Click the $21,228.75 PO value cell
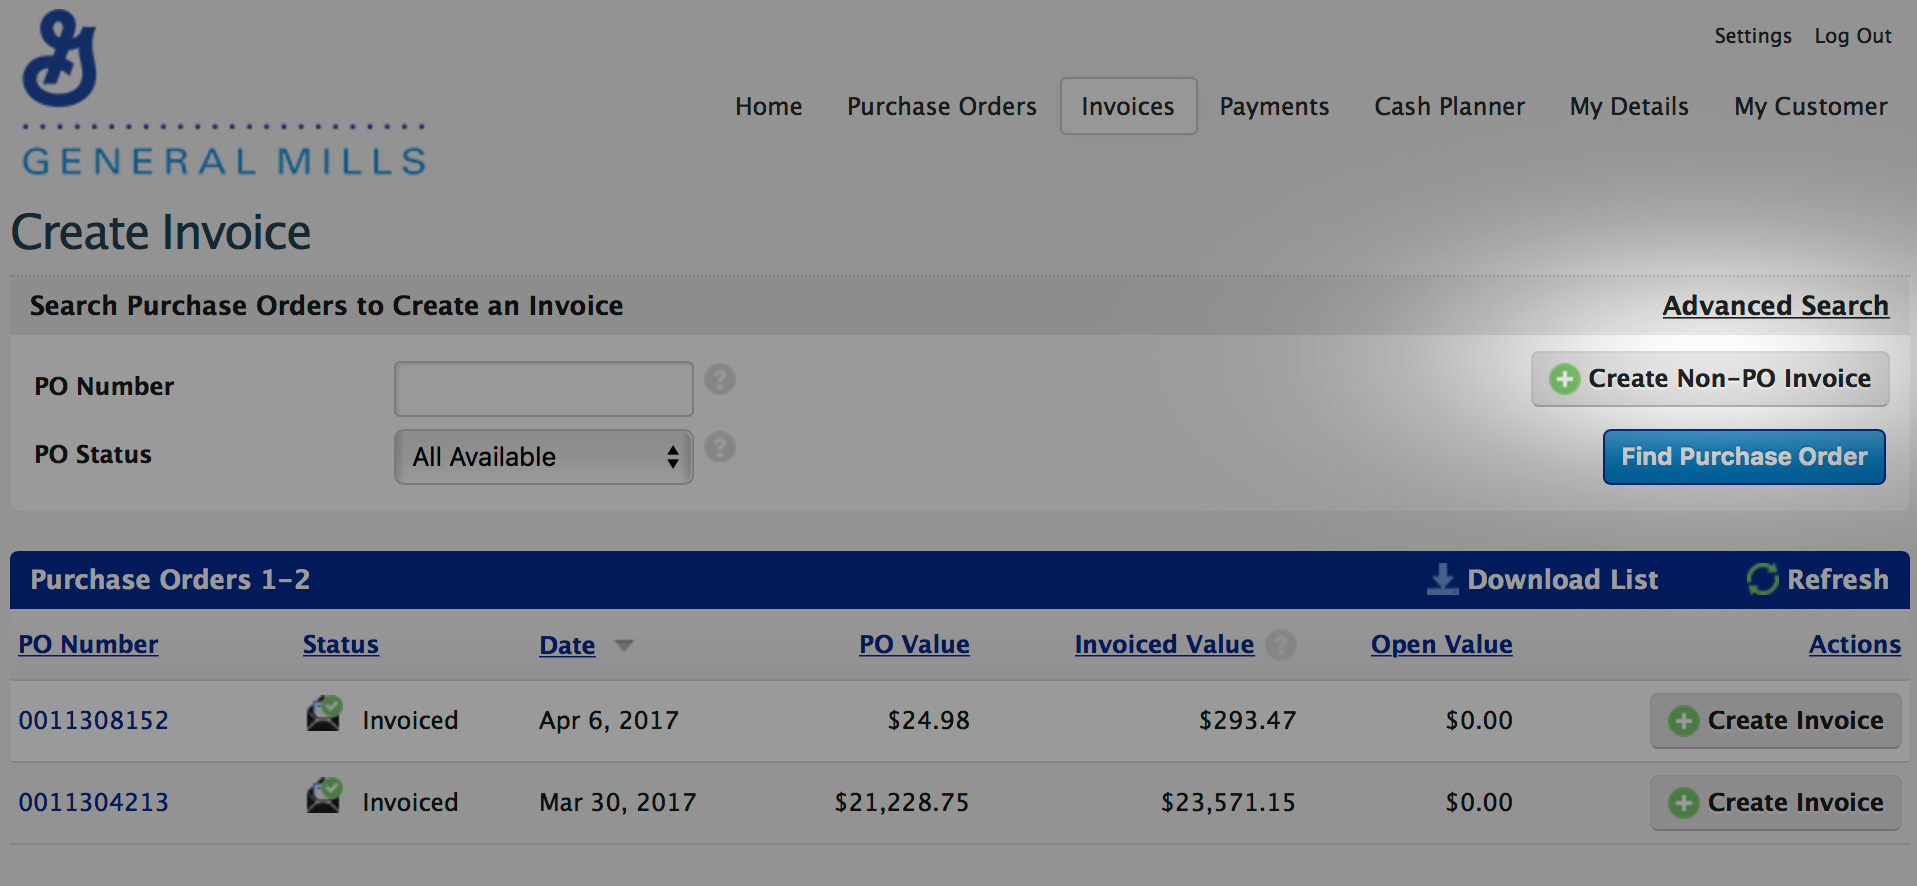The width and height of the screenshot is (1917, 886). tap(902, 803)
